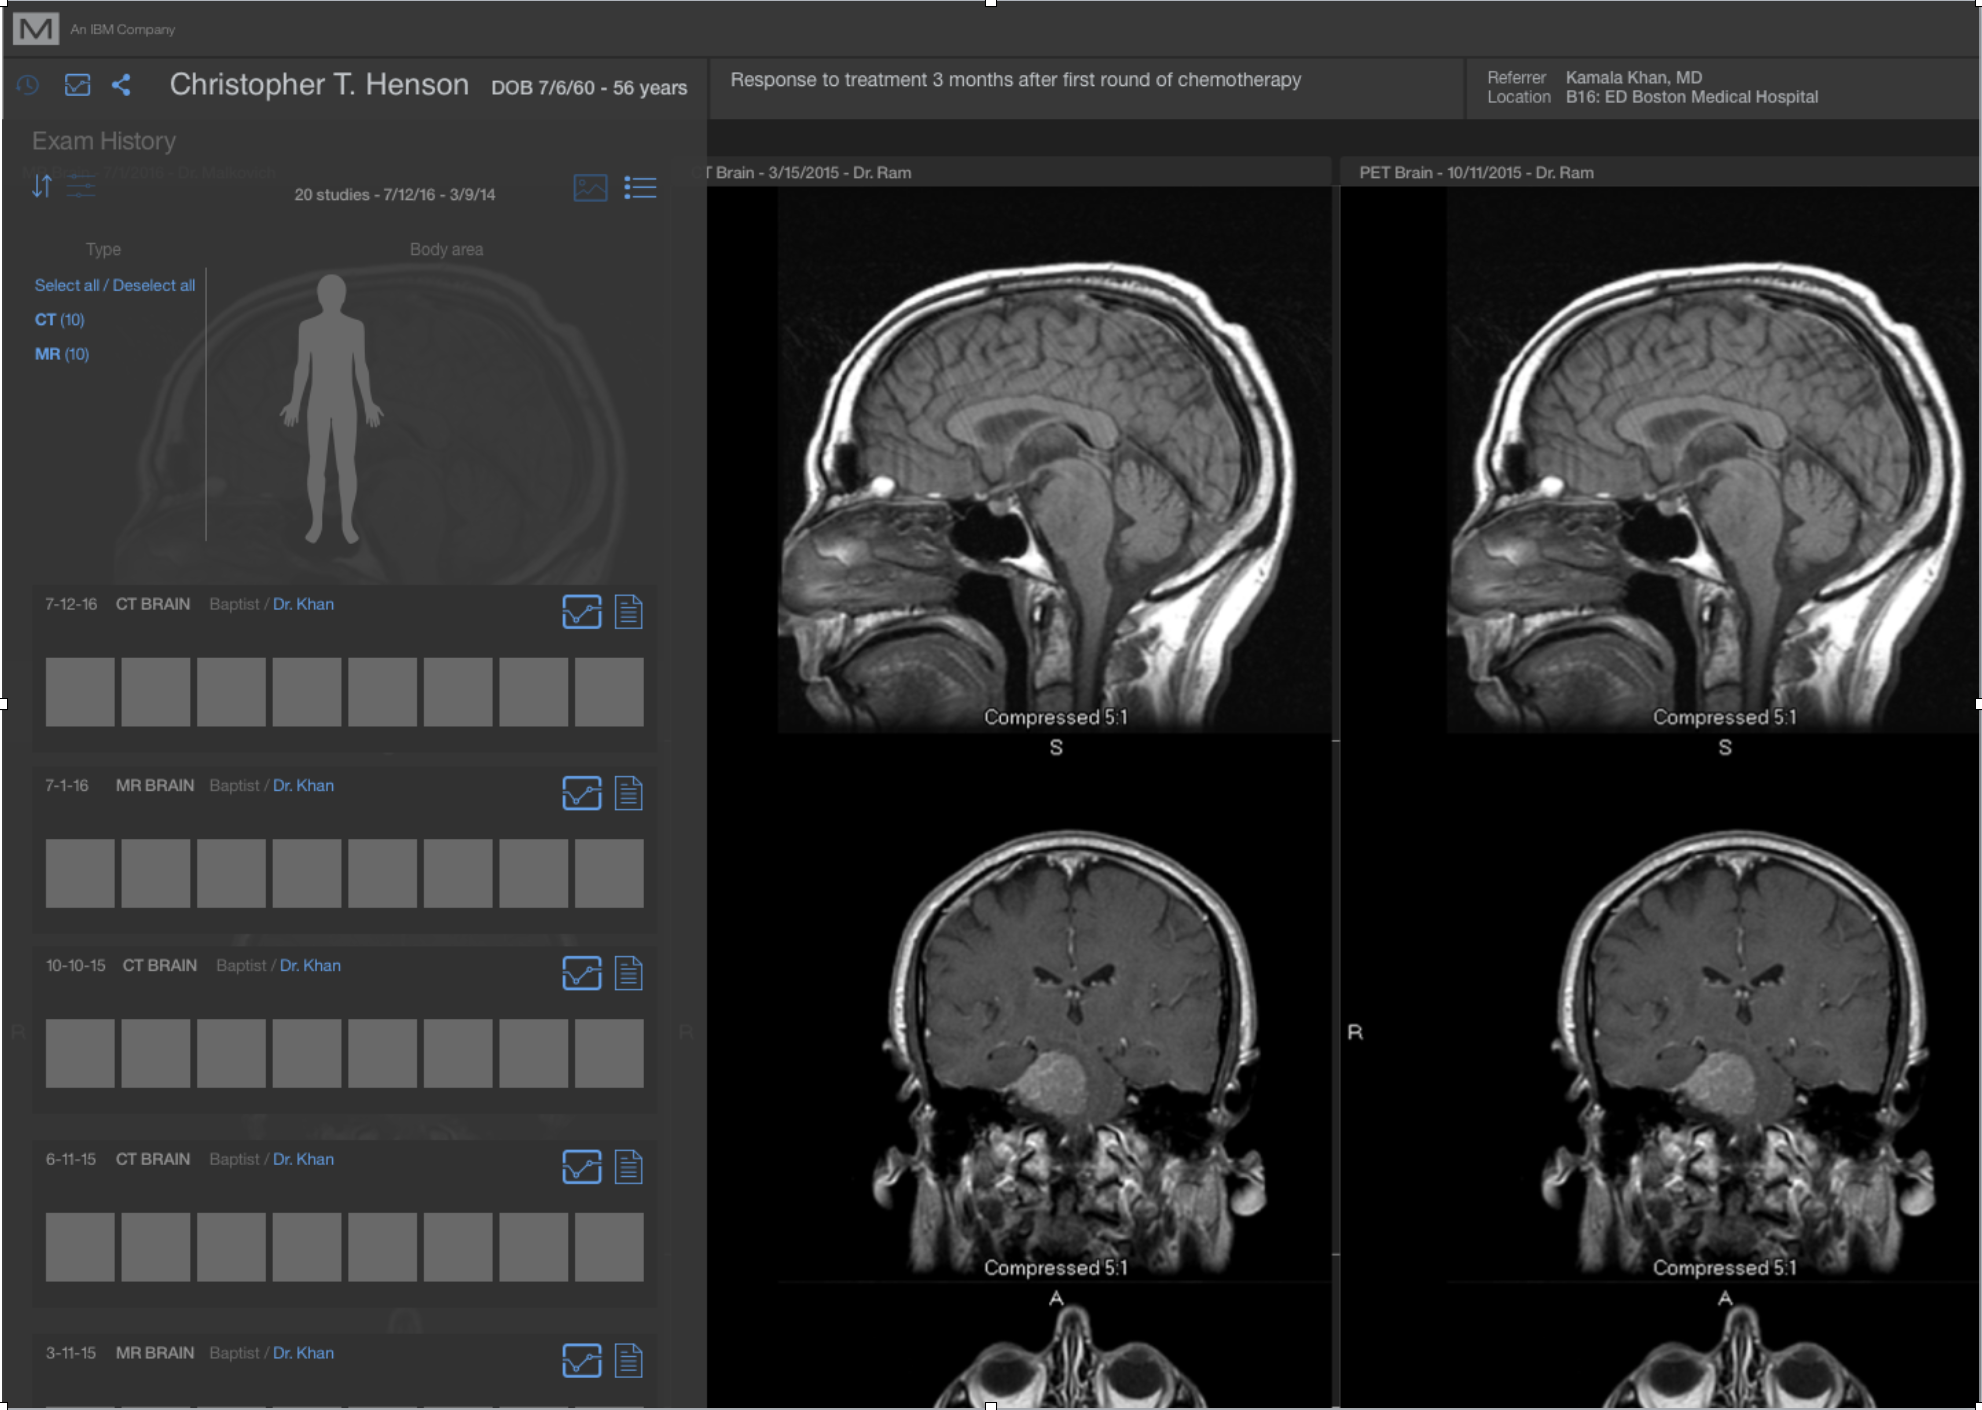Open report for 3-11-15 MR BRAIN study
Viewport: 1982px width, 1410px height.
click(628, 1360)
